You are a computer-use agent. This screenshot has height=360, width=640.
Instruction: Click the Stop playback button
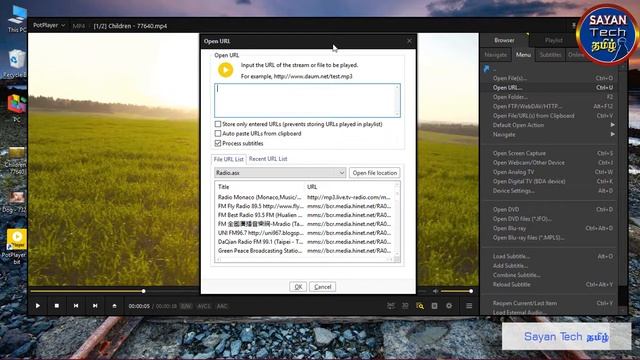57,306
